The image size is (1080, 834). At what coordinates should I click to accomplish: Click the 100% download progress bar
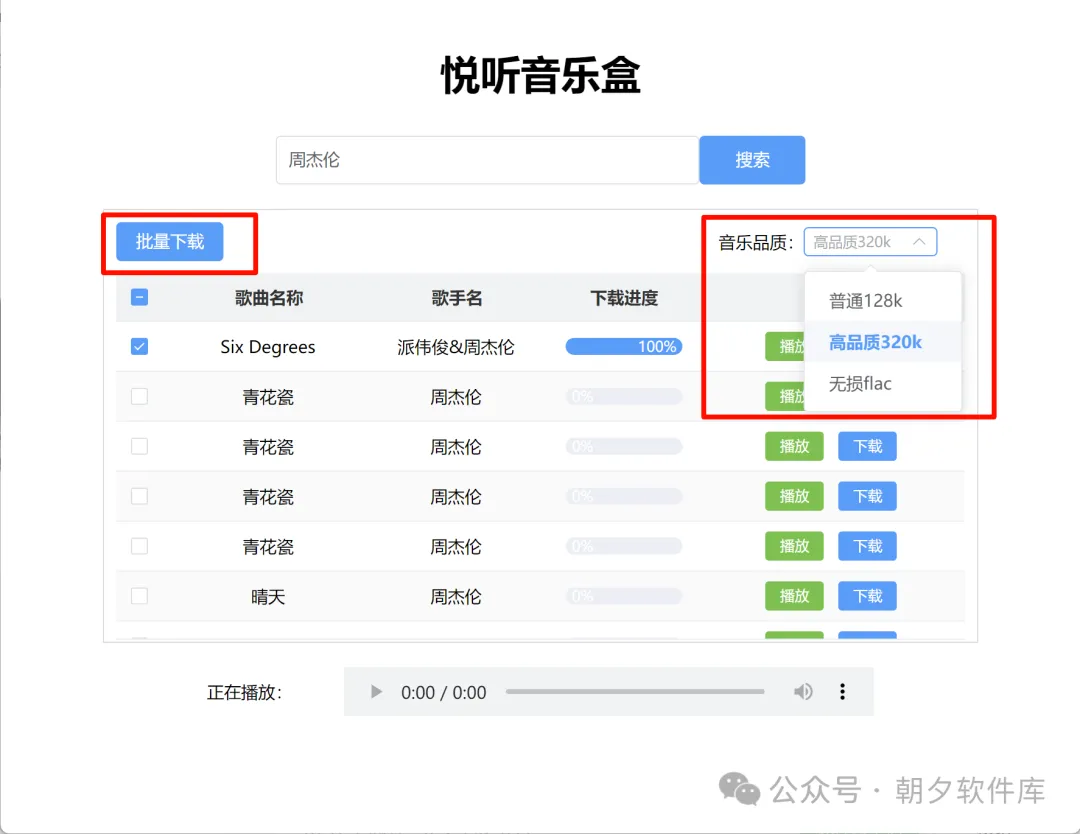[623, 346]
